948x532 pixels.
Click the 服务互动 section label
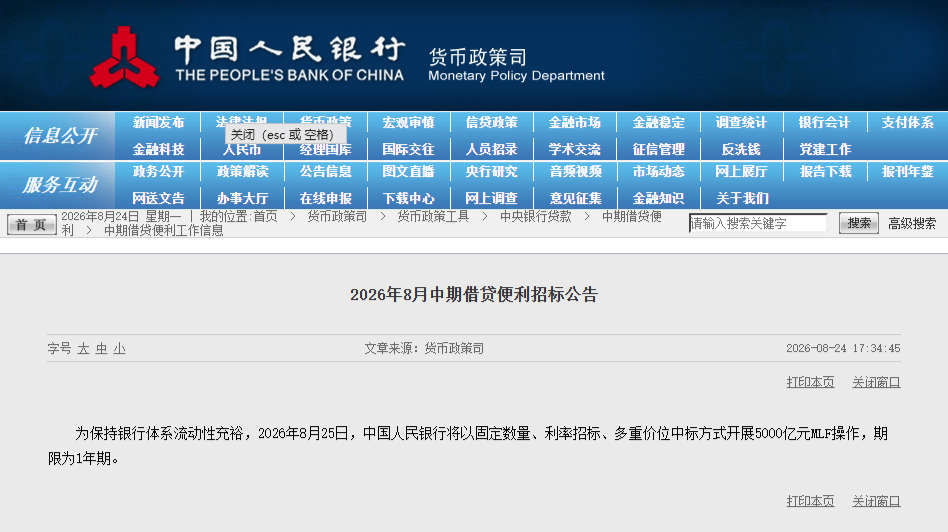59,184
